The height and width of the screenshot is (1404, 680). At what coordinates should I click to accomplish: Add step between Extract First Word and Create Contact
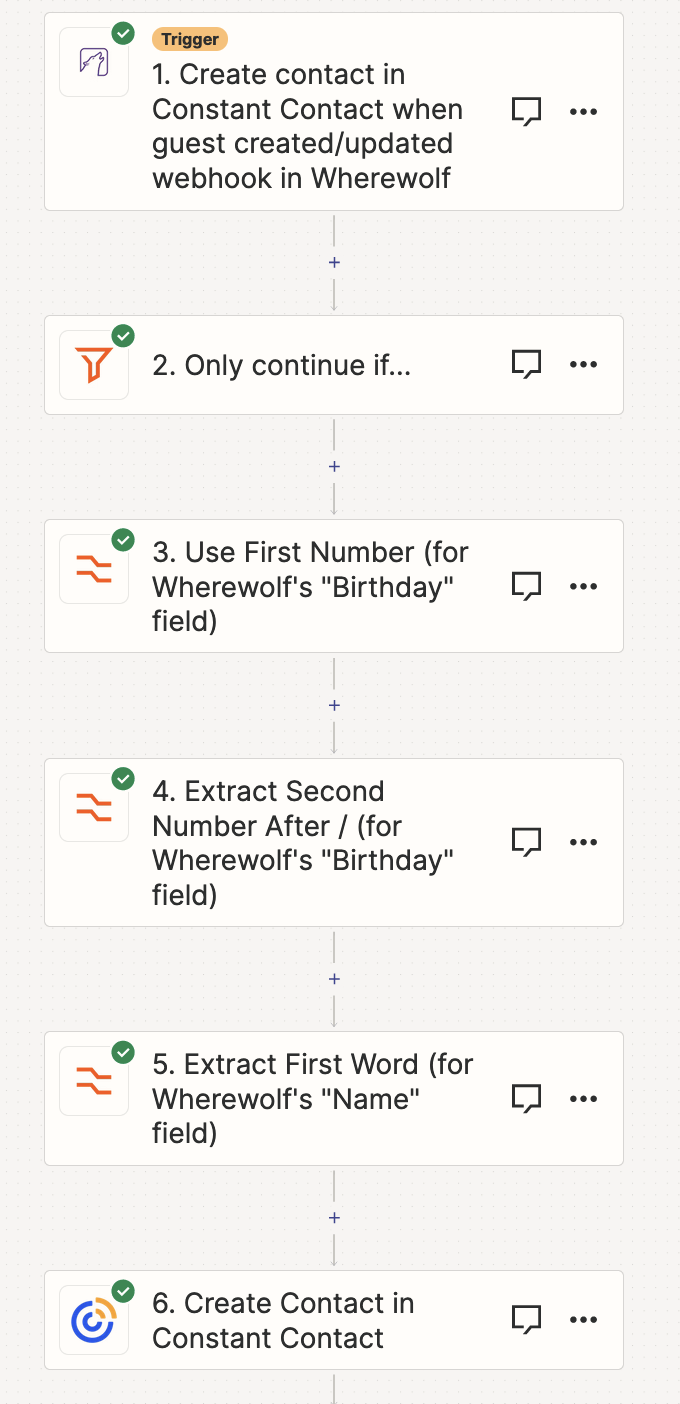pos(334,1217)
